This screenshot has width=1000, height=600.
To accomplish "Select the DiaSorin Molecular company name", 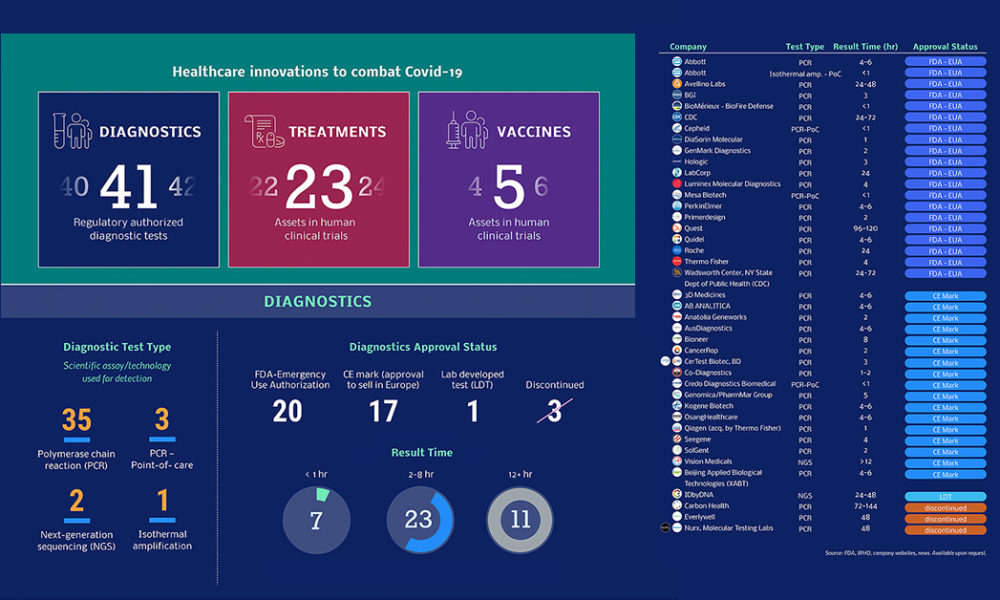I will pyautogui.click(x=713, y=140).
